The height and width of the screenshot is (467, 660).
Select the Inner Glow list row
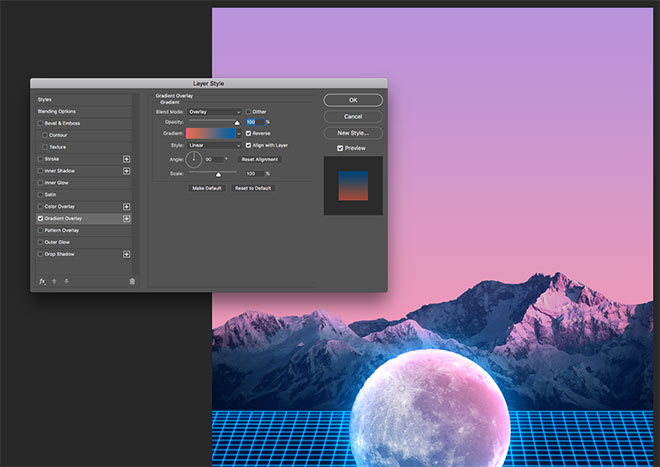pyautogui.click(x=84, y=183)
